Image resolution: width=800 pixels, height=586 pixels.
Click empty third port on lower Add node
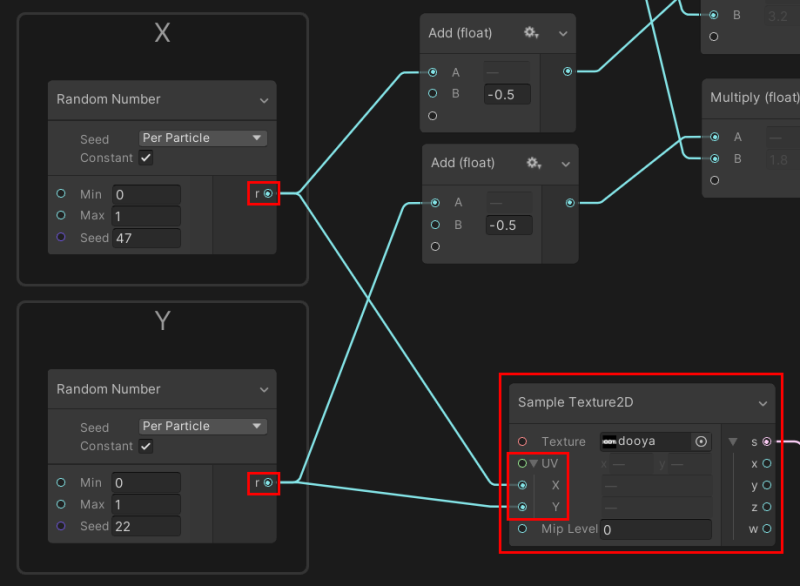point(435,246)
